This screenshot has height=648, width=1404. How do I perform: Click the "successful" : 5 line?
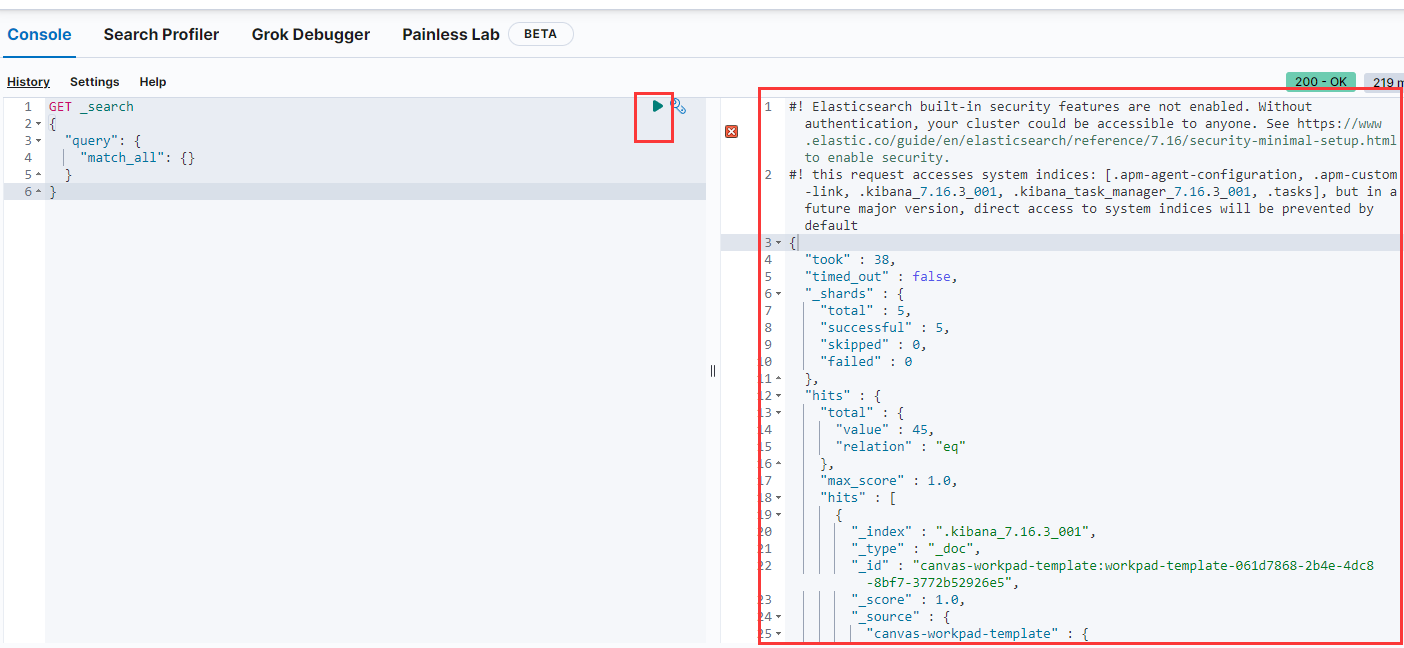click(x=885, y=327)
